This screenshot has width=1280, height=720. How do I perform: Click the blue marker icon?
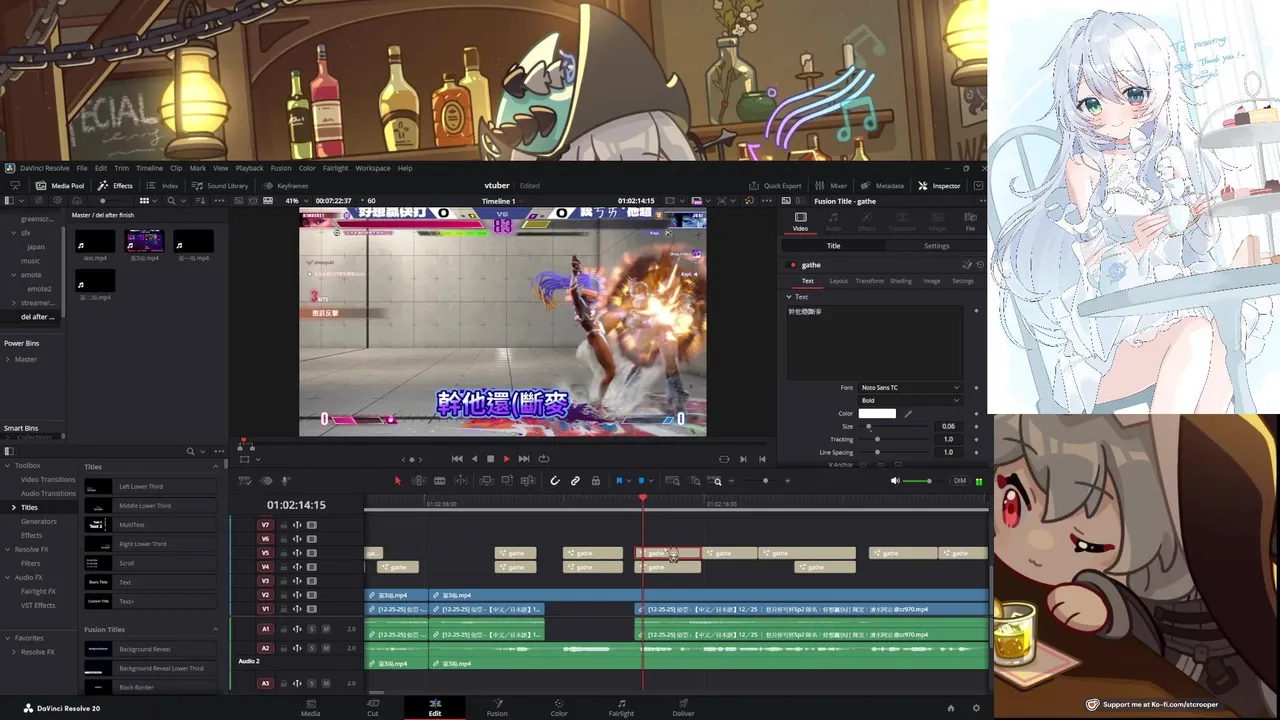click(641, 481)
